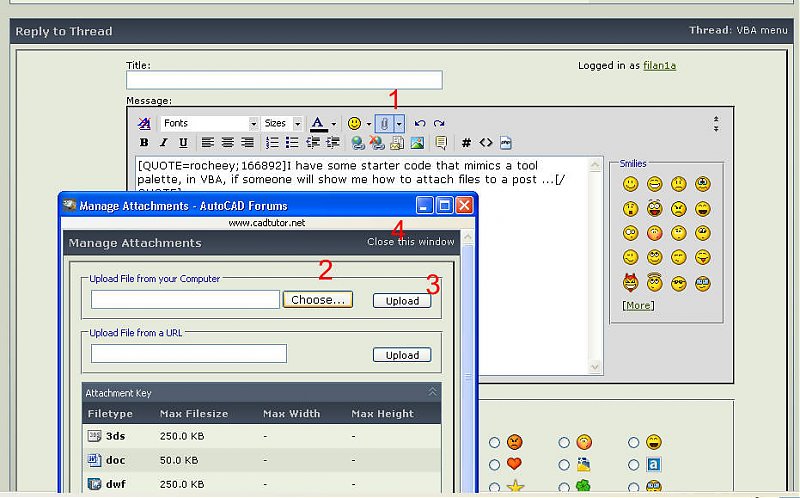
Task: Insert an image using picture icon
Action: tap(417, 143)
